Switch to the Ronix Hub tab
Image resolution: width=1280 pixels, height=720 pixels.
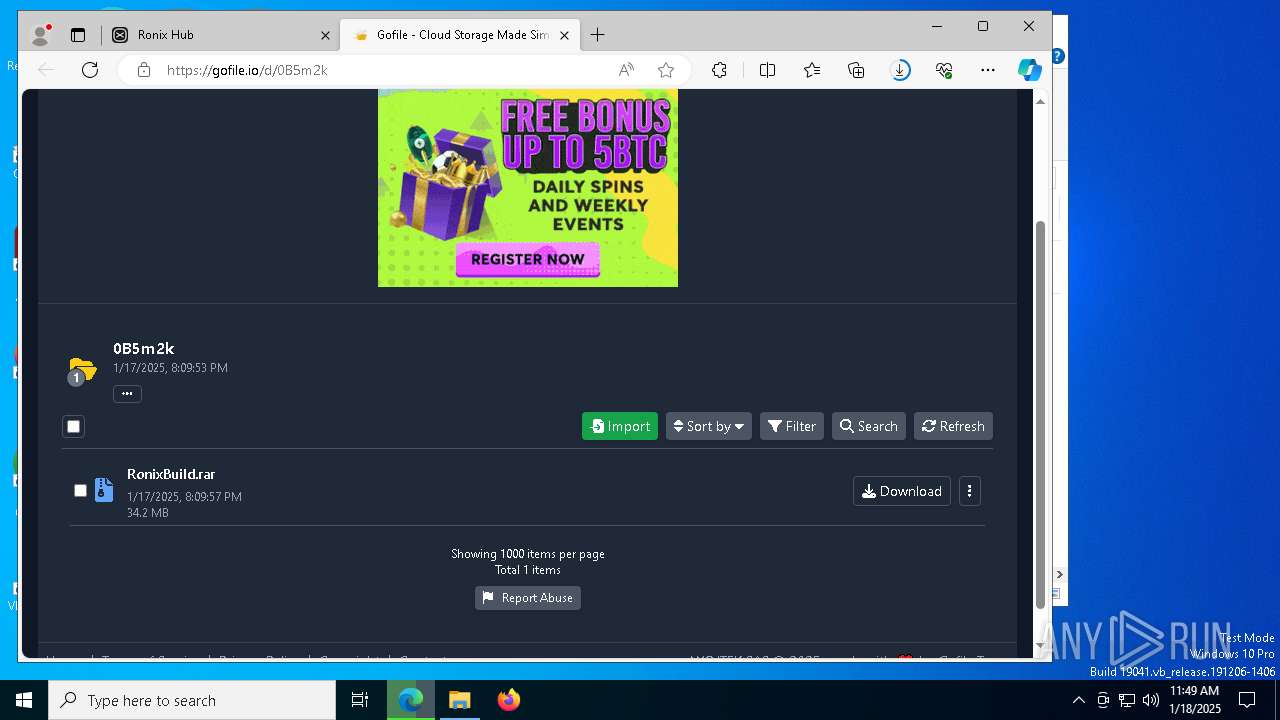(220, 35)
